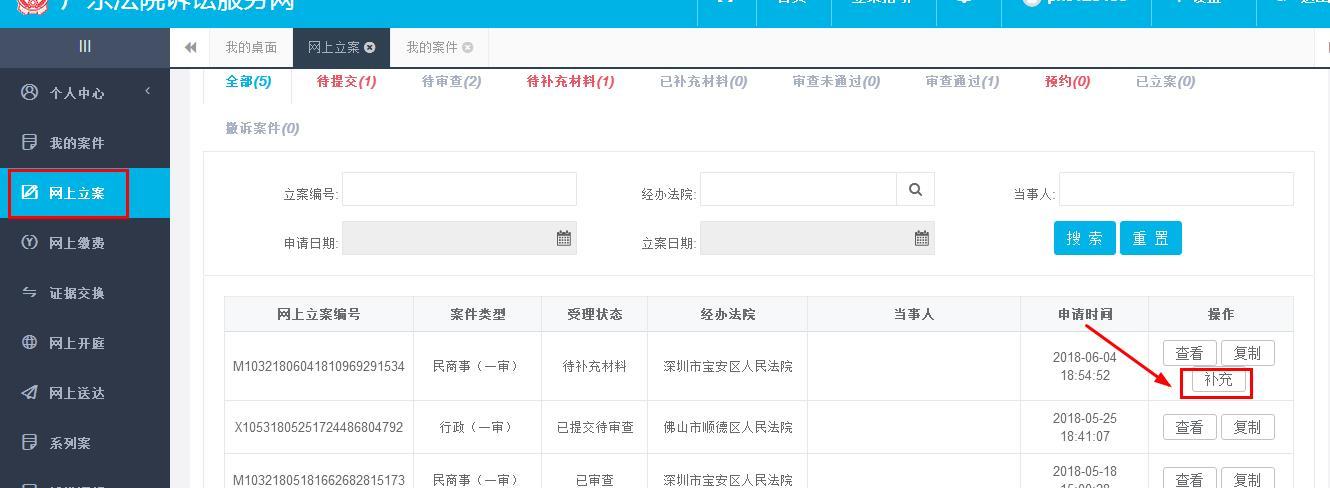Click the magnifier icon beside 经办法院
This screenshot has width=1330, height=488.
click(915, 189)
